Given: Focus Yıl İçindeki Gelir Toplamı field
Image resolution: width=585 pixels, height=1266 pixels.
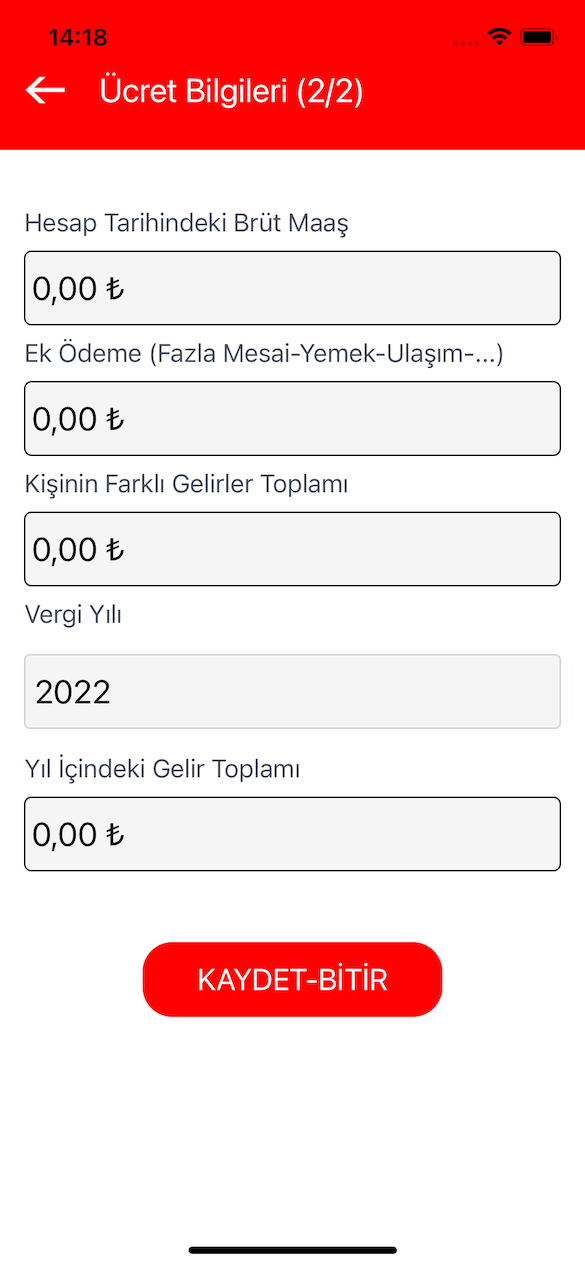Looking at the screenshot, I should tap(292, 834).
